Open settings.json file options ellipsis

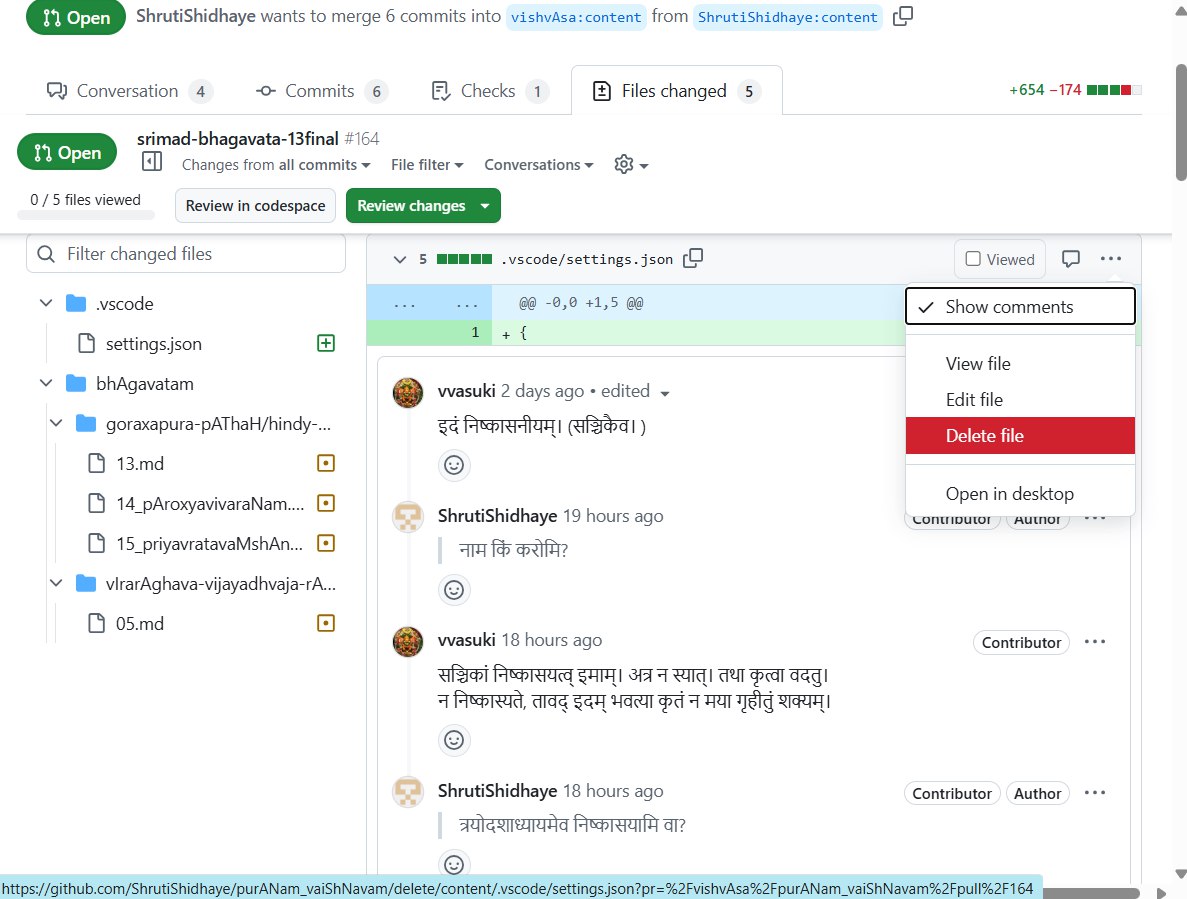point(1111,259)
